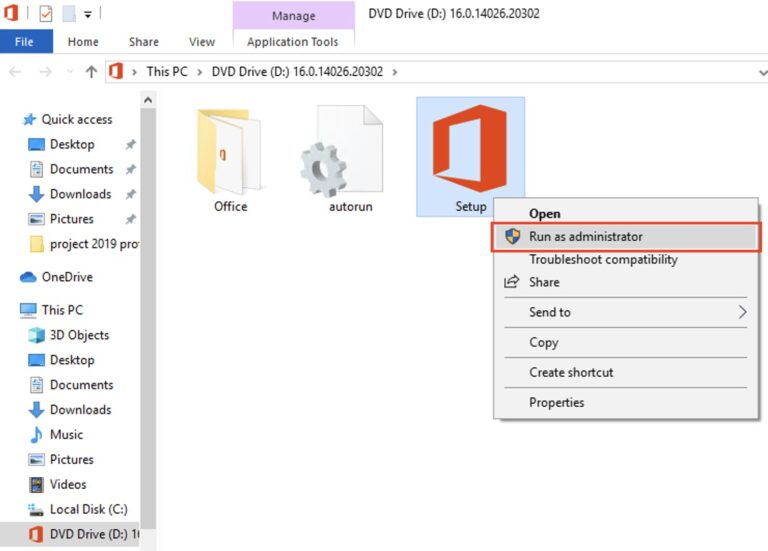
Task: Expand chevron before This PC in address bar
Action: click(134, 72)
